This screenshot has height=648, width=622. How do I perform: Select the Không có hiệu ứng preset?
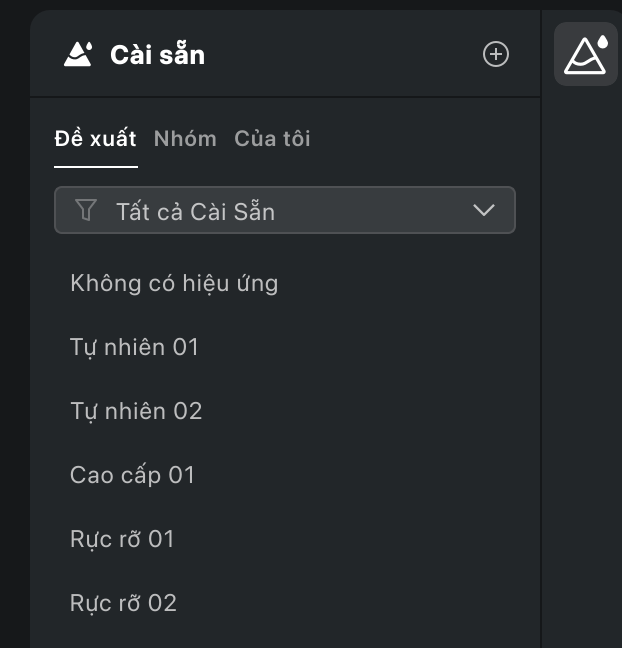pyautogui.click(x=174, y=284)
